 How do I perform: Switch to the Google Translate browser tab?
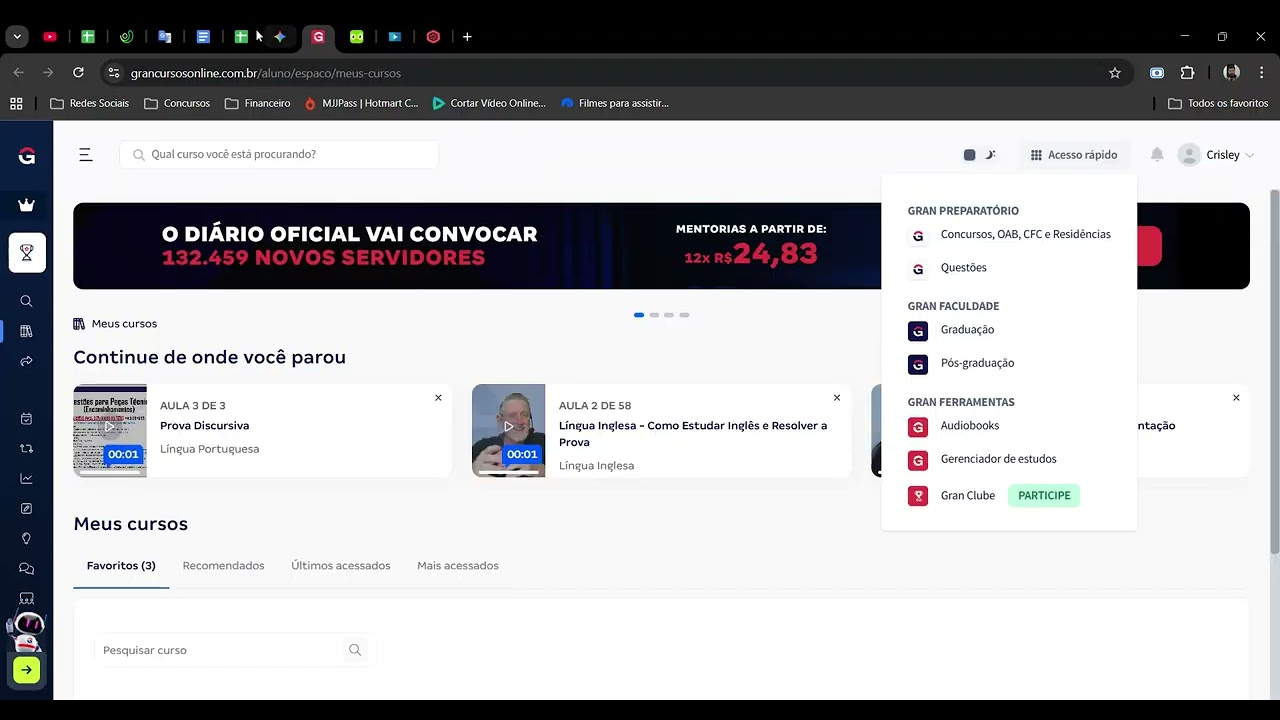point(165,37)
